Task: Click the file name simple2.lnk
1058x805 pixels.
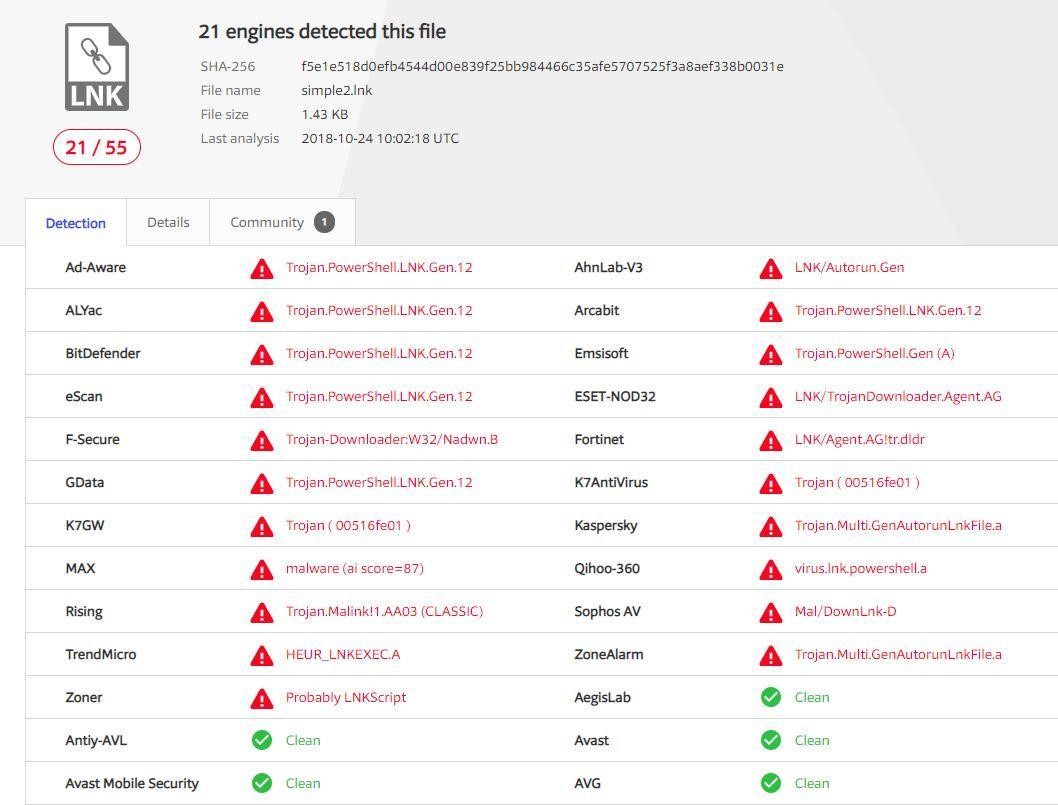Action: tap(337, 90)
